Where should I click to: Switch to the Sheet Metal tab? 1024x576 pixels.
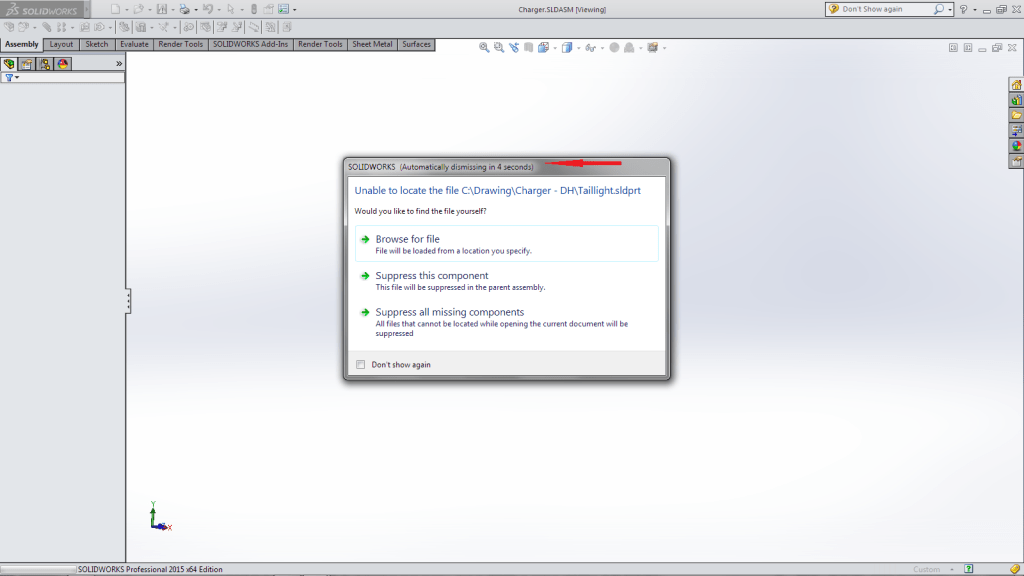click(x=372, y=44)
